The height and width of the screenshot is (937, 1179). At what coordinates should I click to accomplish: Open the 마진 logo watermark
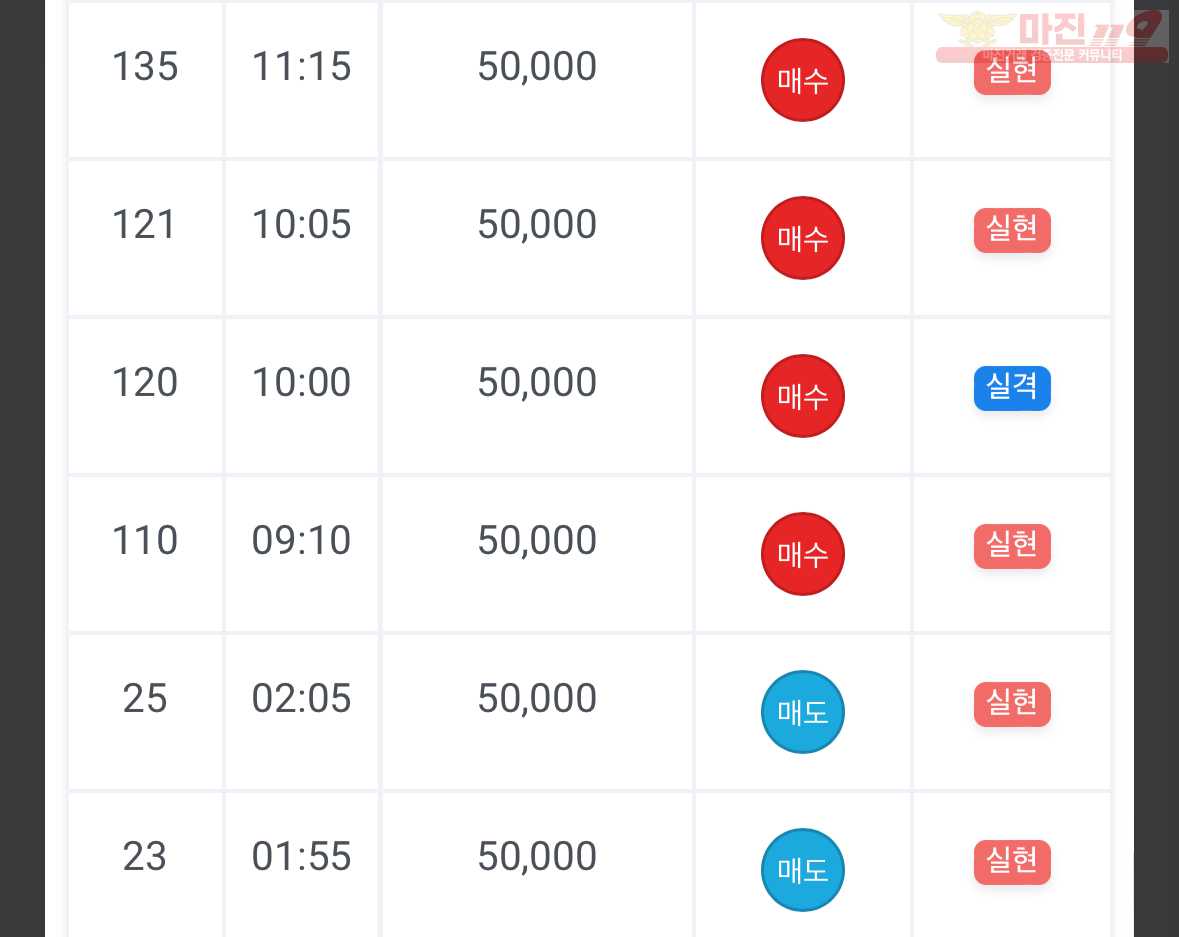click(1052, 35)
